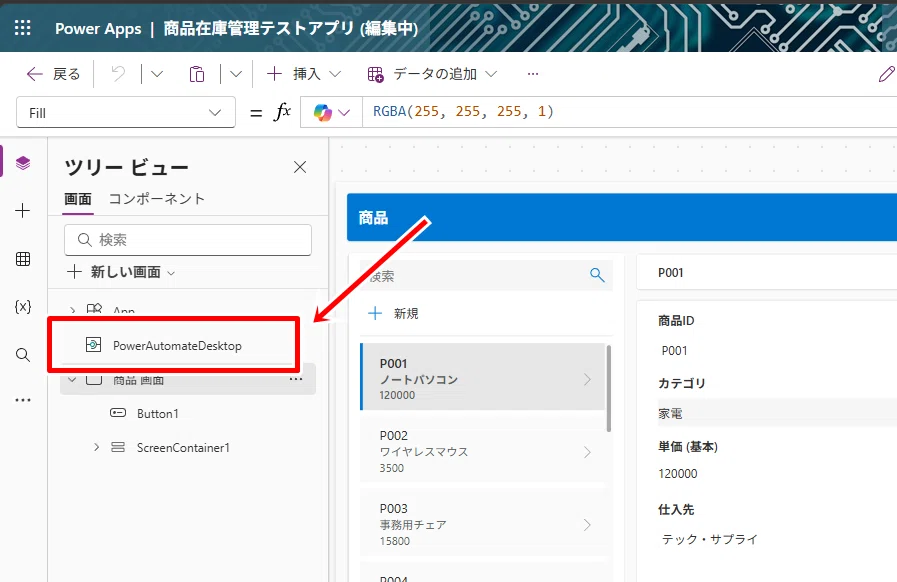This screenshot has height=582, width=897.
Task: Click the 新しい画面 button
Action: (x=121, y=272)
